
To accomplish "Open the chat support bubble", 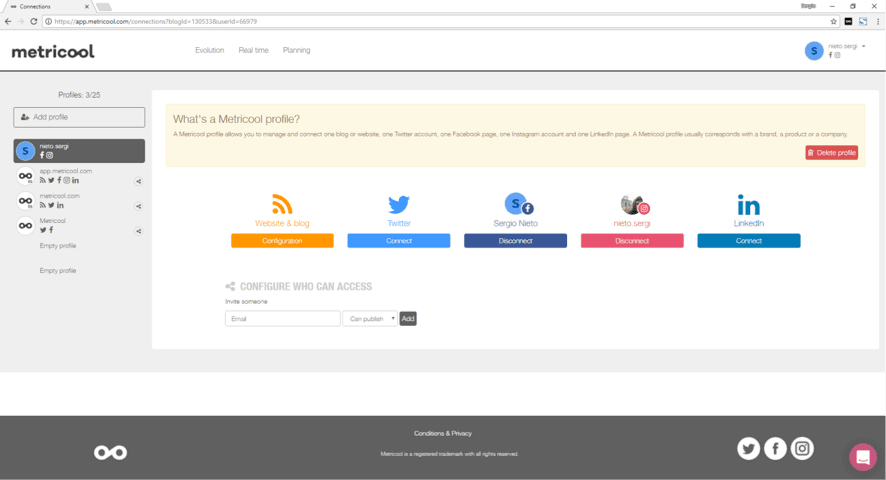I will (x=863, y=456).
